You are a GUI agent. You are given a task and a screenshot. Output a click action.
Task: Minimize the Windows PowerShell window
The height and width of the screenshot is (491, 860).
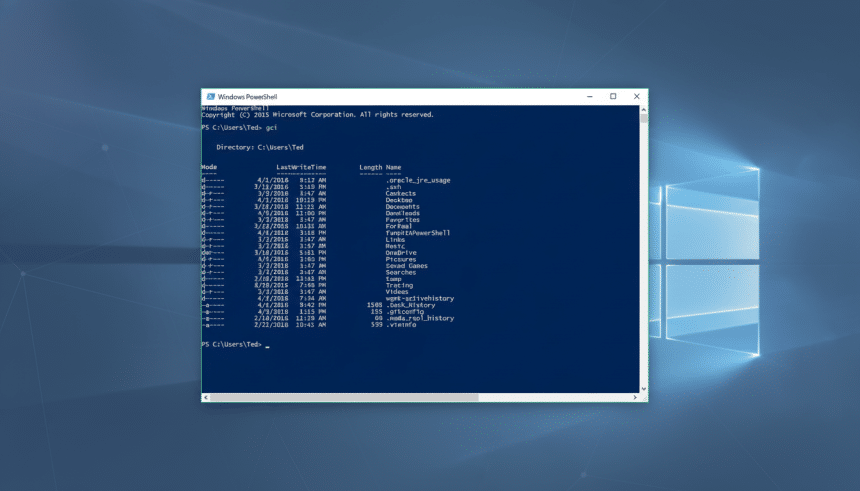click(586, 97)
